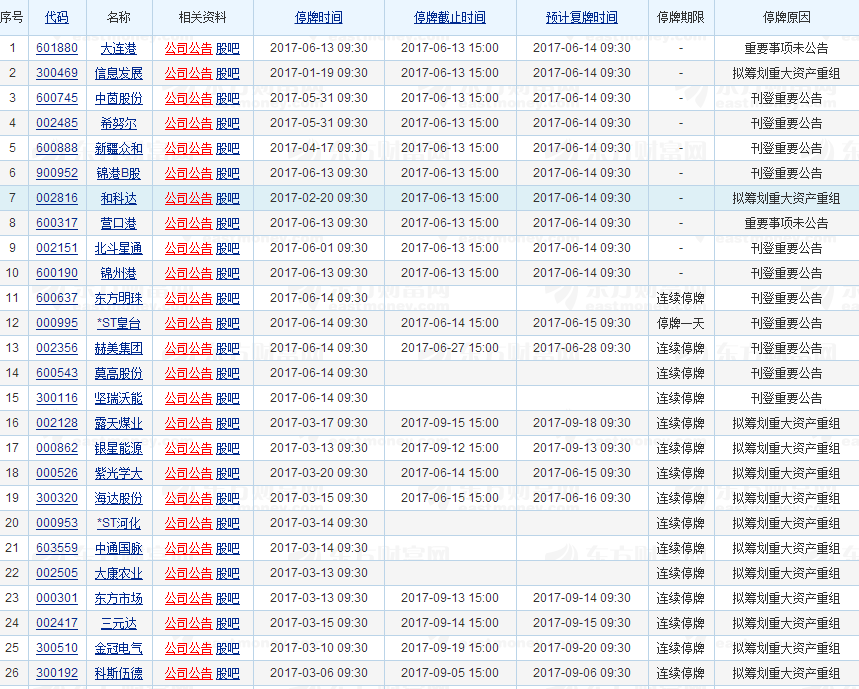Open 公司公告 for 银星能源 row
This screenshot has height=689, width=859.
(188, 449)
